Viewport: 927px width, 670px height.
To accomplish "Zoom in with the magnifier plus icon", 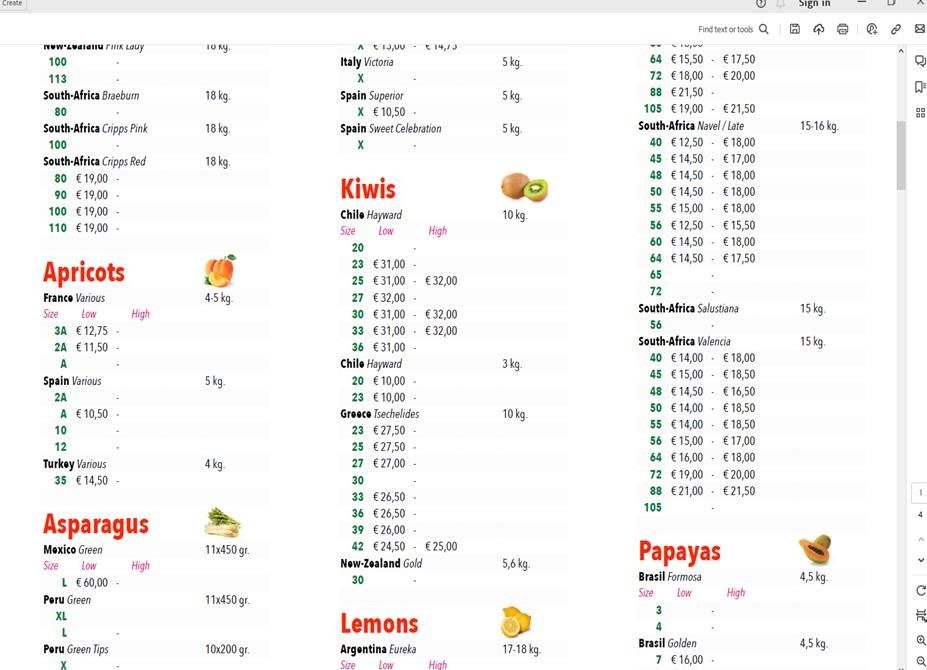I will 920,640.
